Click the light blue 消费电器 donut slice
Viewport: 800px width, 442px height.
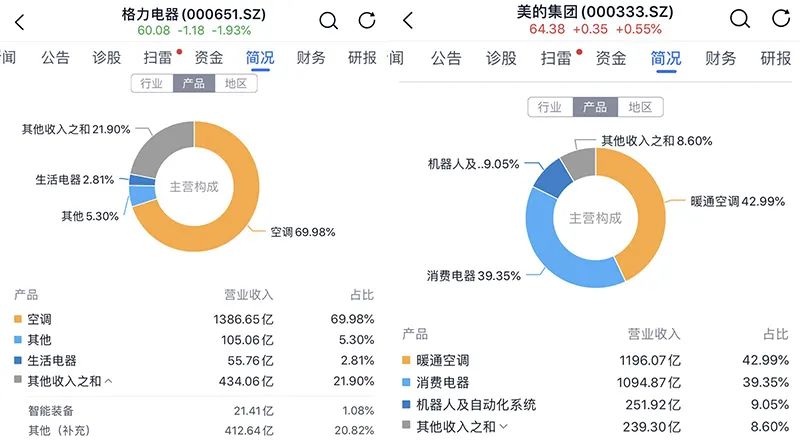point(548,248)
